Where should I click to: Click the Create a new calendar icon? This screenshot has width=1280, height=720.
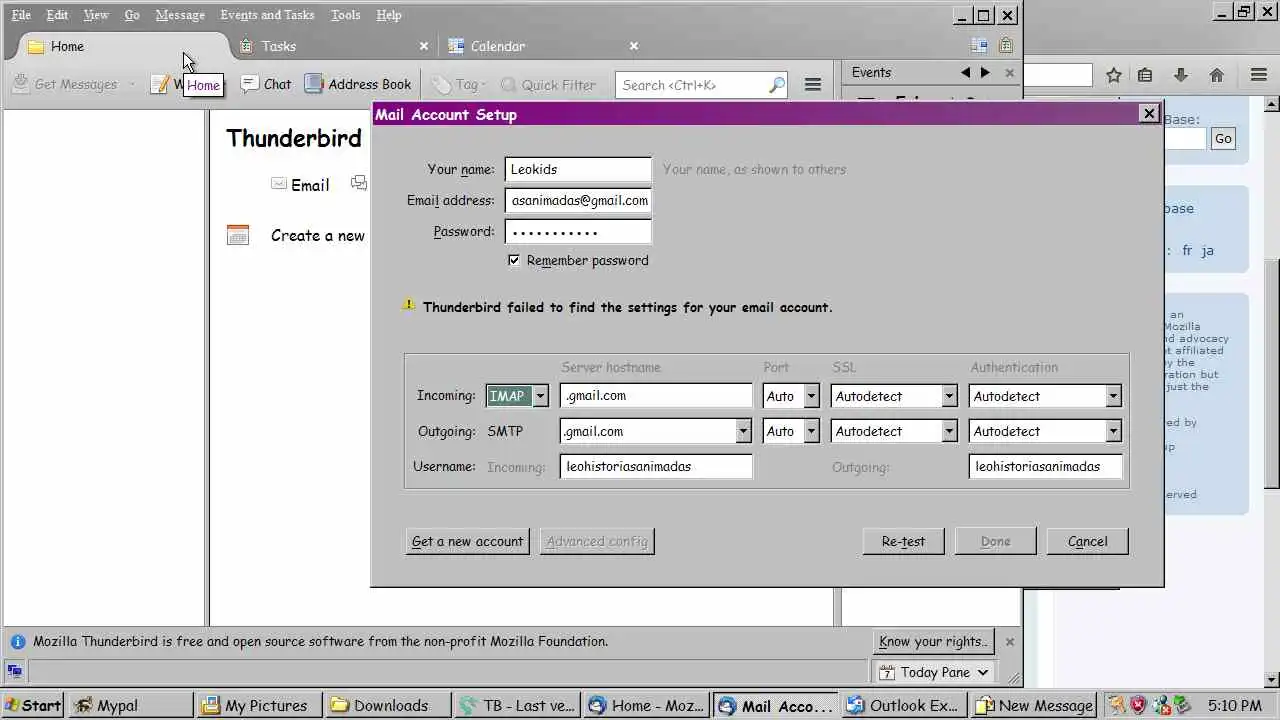point(238,235)
